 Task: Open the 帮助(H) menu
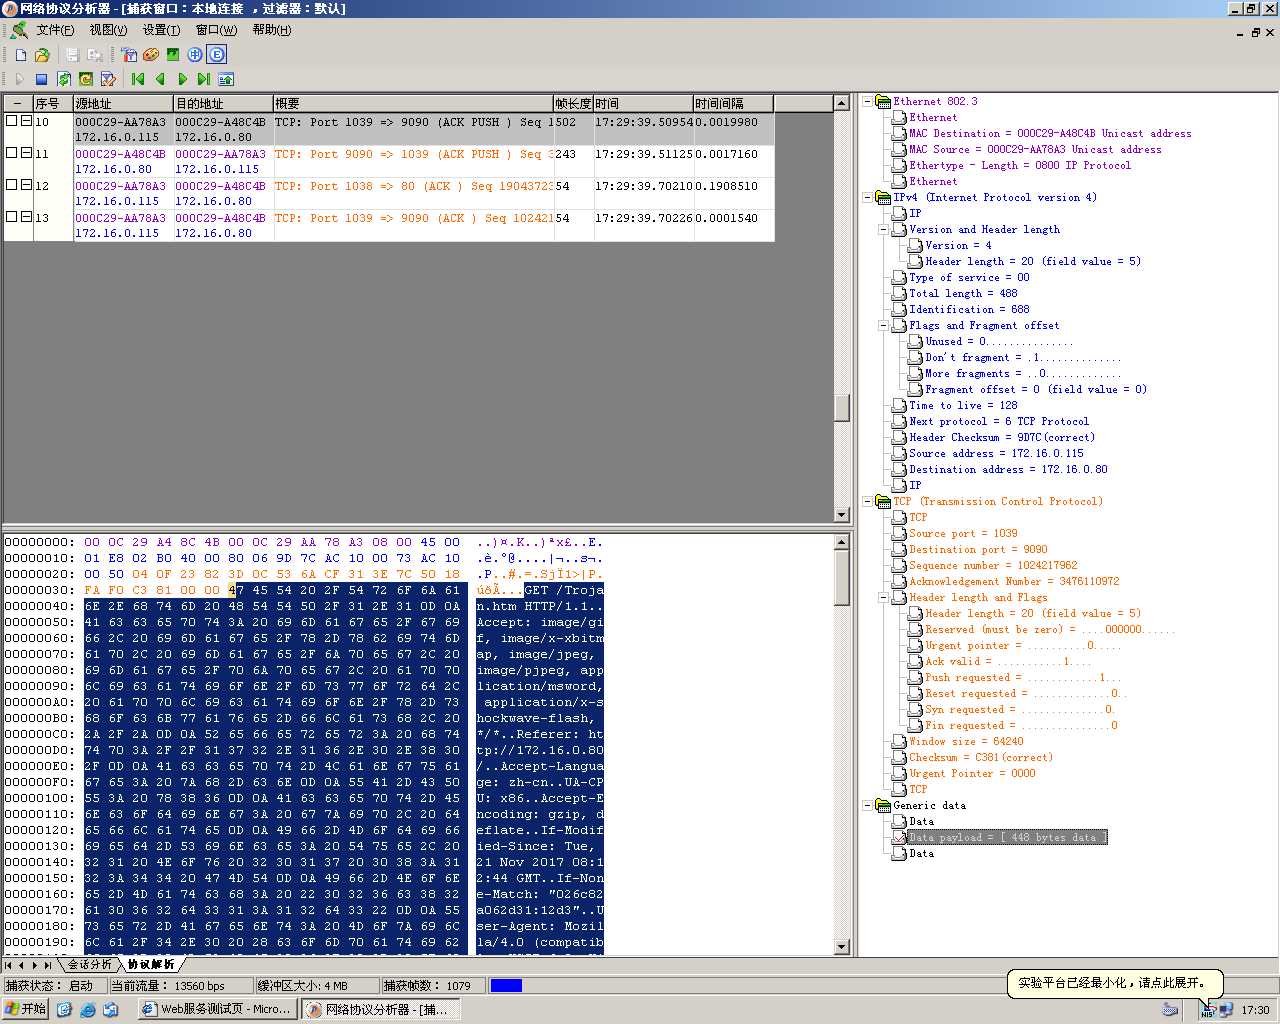[272, 30]
